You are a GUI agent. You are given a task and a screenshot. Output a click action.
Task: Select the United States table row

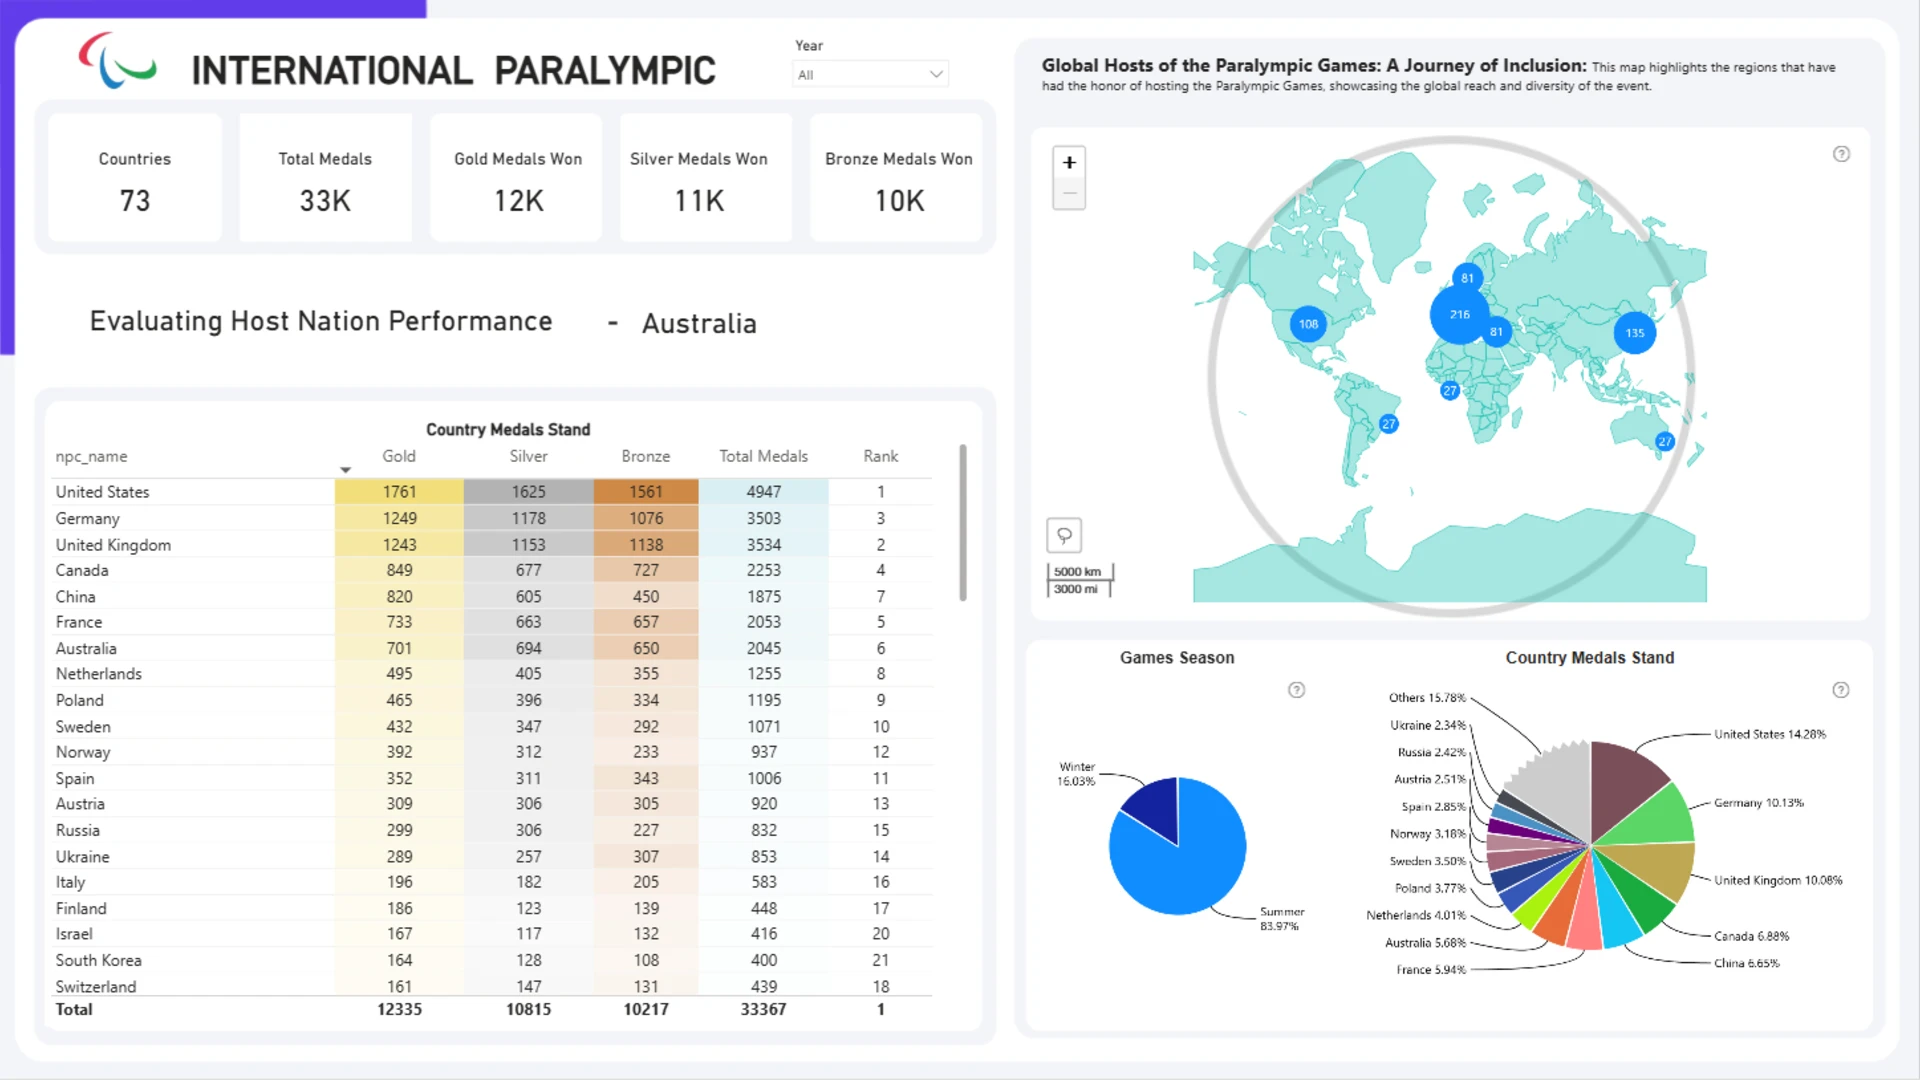(492, 492)
